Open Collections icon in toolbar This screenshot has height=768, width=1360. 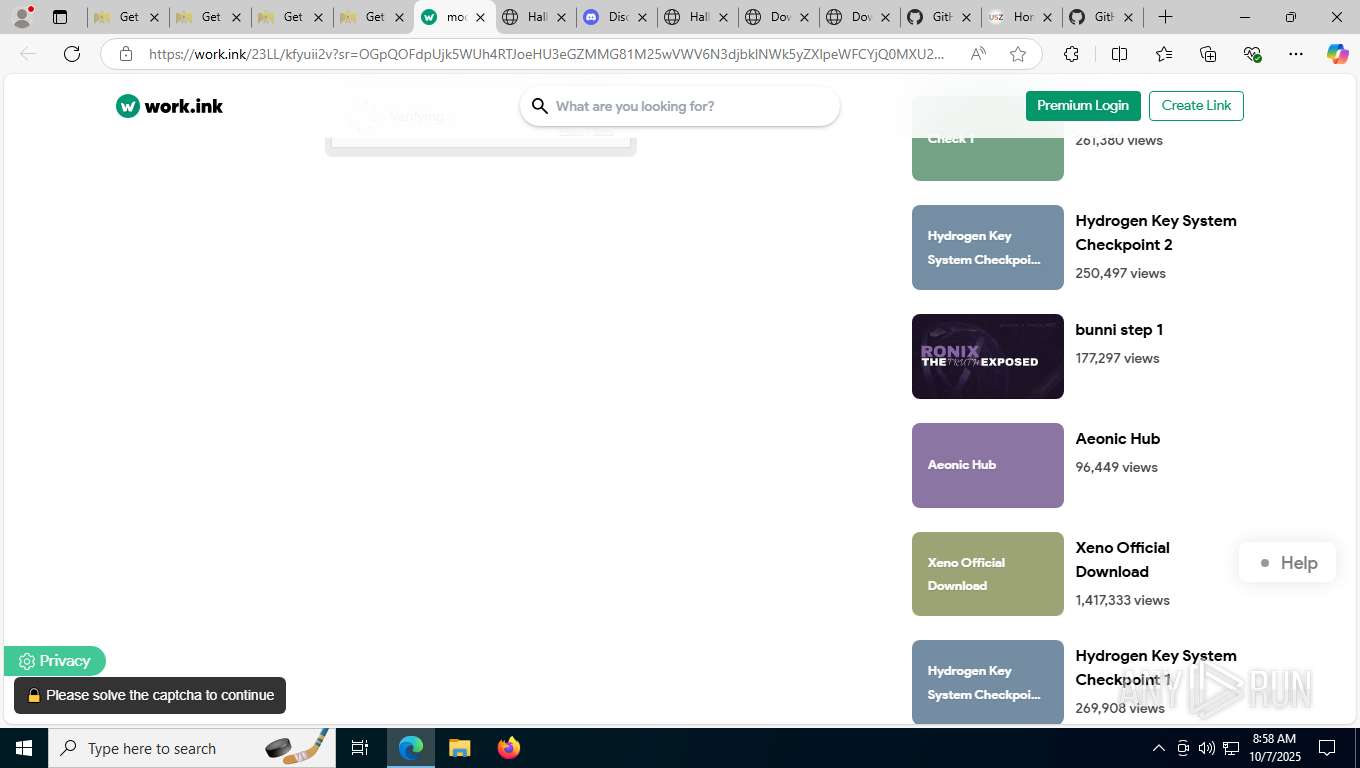(x=1208, y=54)
